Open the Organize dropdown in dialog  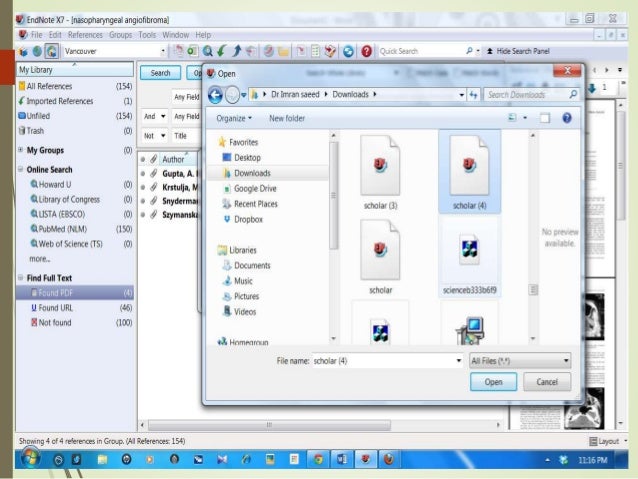coord(234,118)
